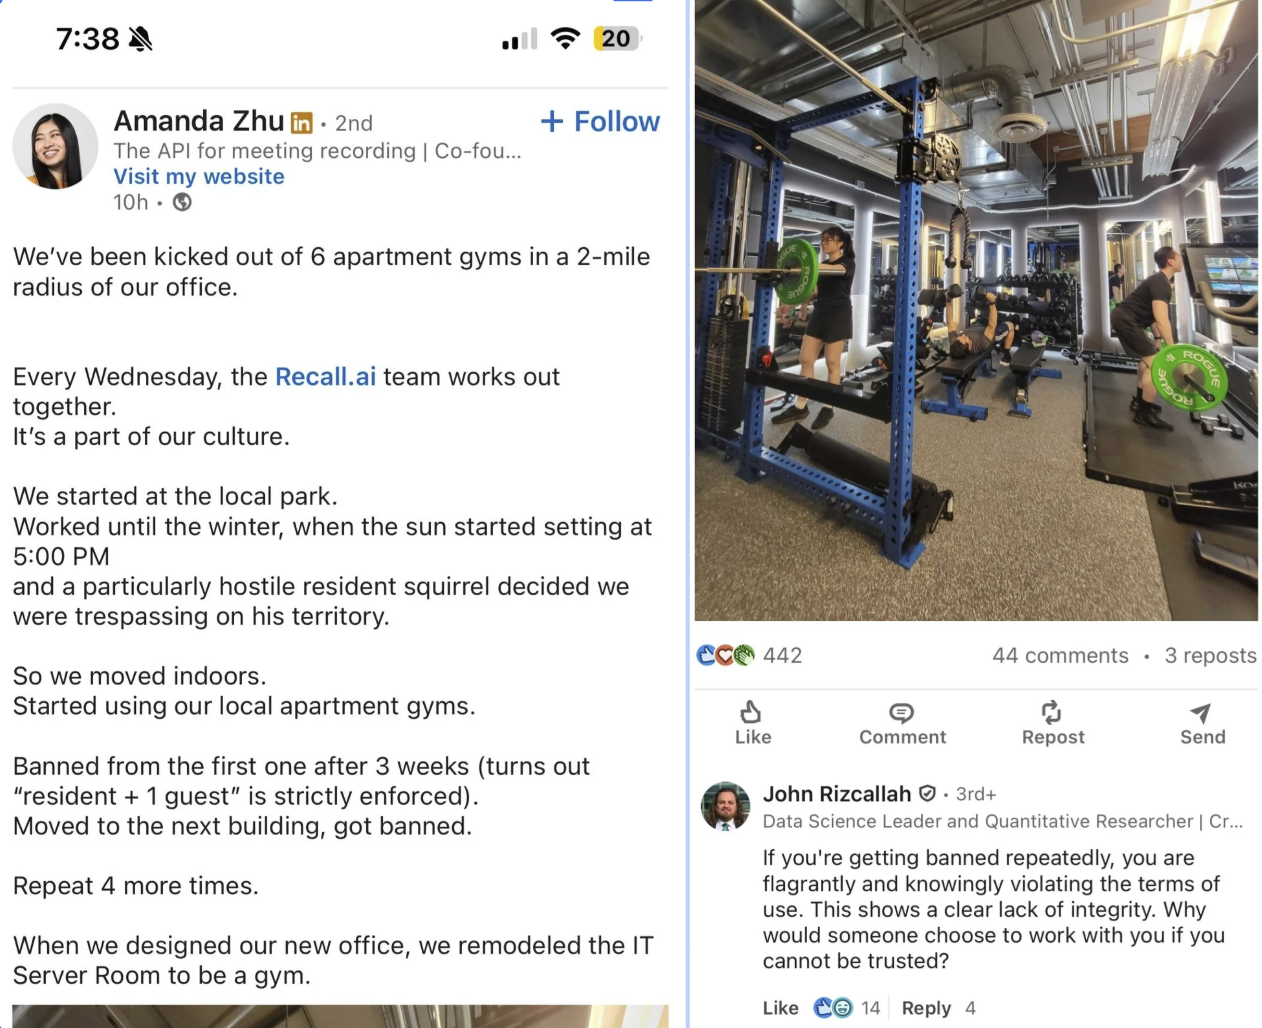Tap the verified shield beside John Rizcallah
The width and height of the screenshot is (1262, 1028).
coord(927,794)
